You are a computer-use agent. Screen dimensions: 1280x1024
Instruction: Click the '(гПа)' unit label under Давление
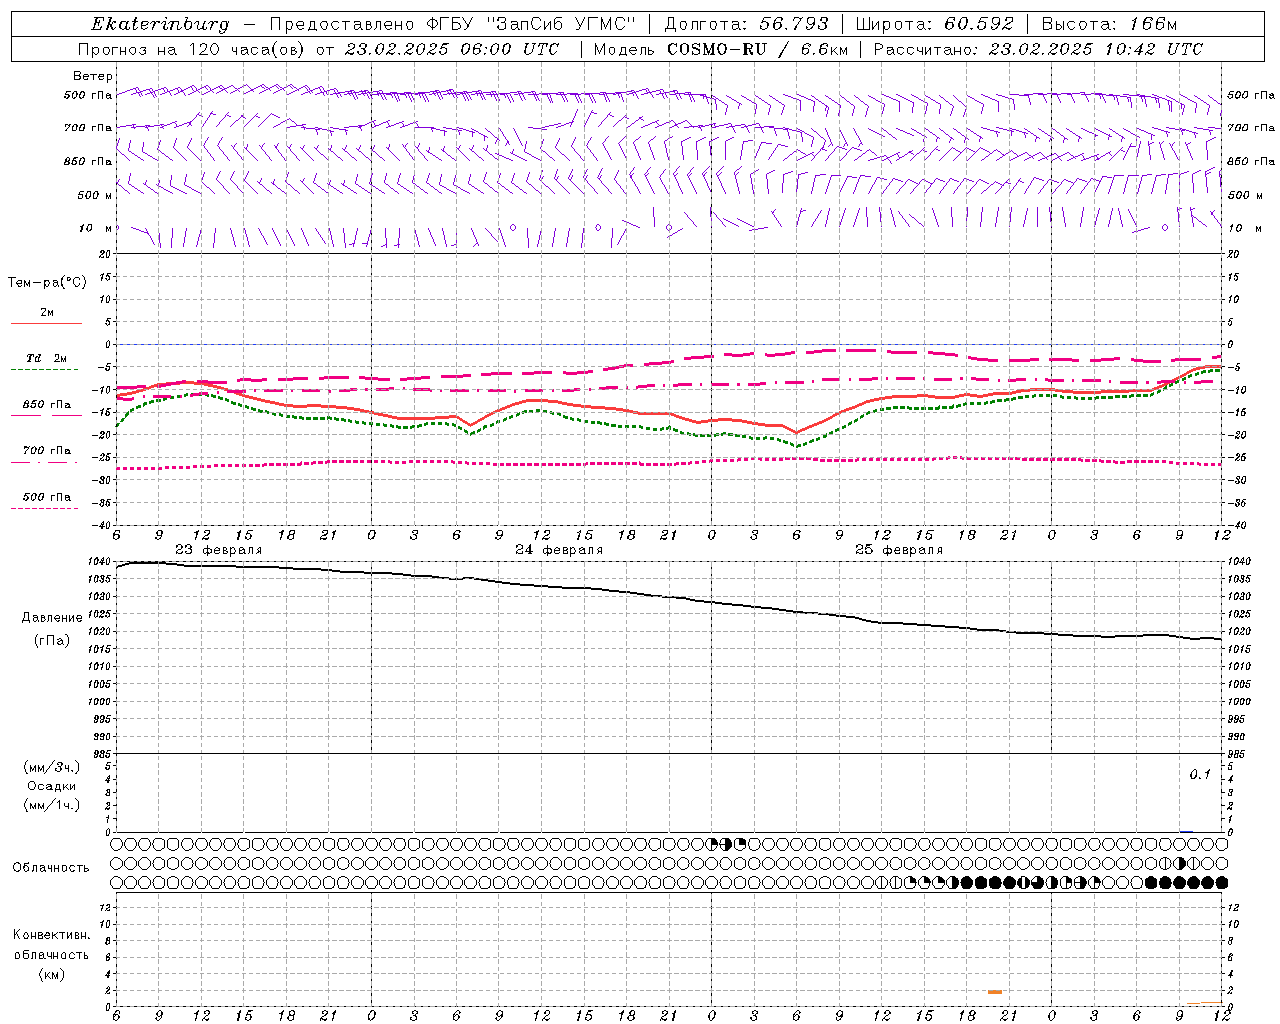(x=52, y=641)
